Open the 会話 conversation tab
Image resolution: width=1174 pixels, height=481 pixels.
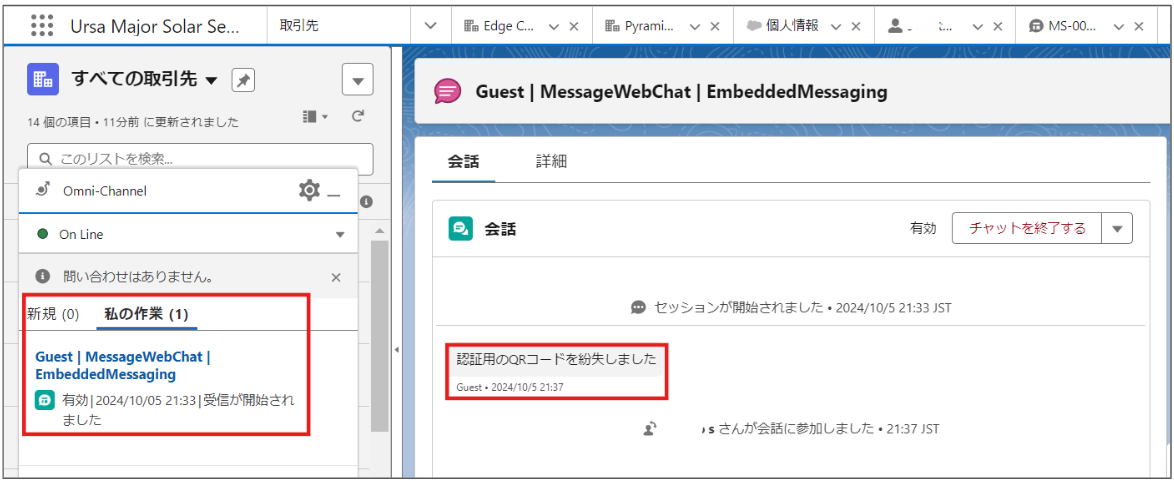[x=463, y=161]
